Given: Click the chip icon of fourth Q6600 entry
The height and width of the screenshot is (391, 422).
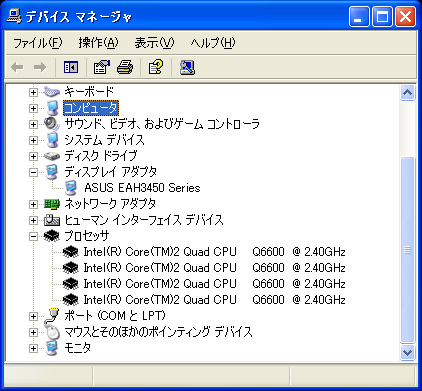Looking at the screenshot, I should (x=71, y=300).
